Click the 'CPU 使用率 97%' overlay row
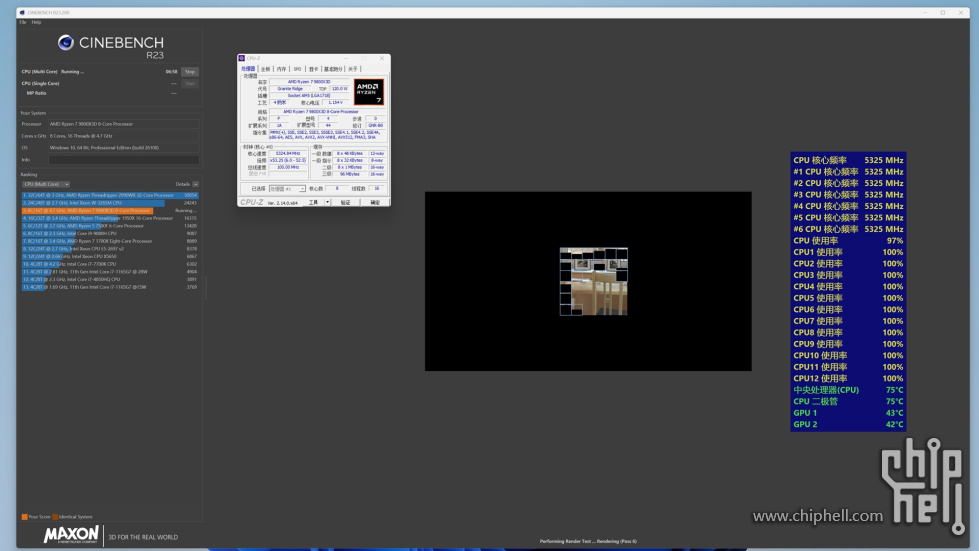The image size is (979, 551). pos(848,241)
